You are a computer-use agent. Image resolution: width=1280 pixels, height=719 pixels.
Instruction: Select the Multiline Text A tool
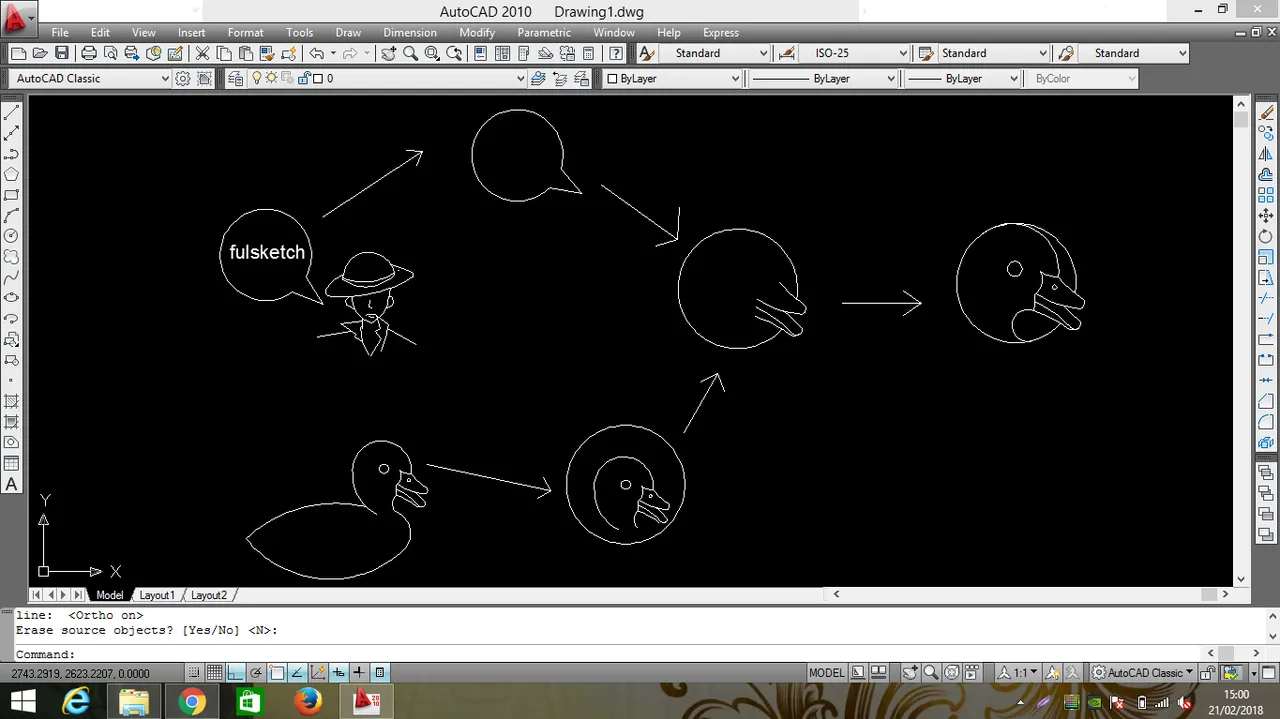(x=12, y=484)
